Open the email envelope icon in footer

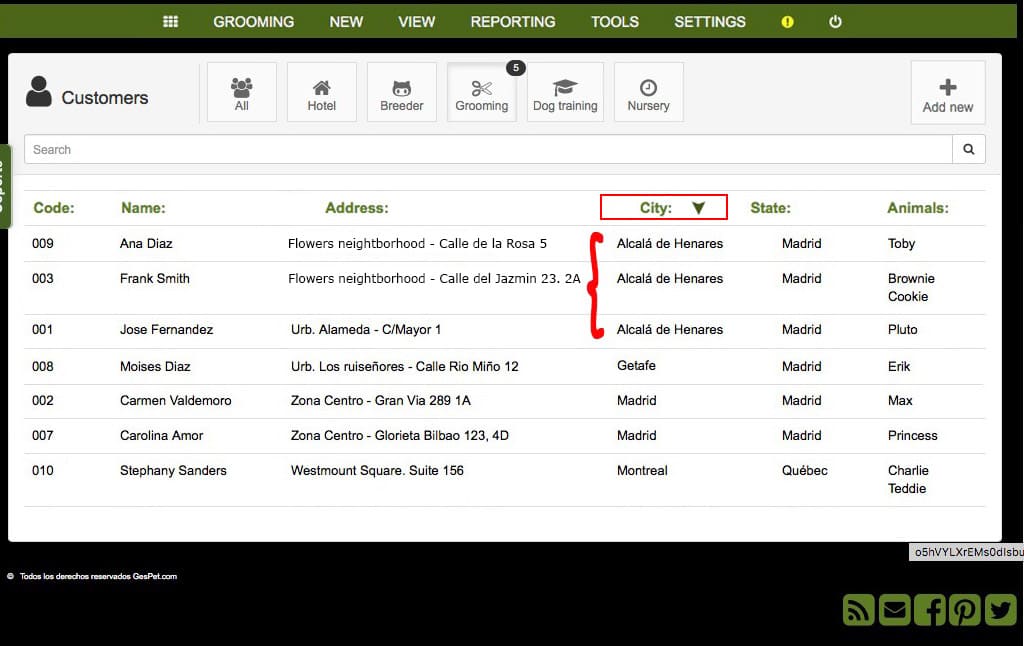(894, 610)
